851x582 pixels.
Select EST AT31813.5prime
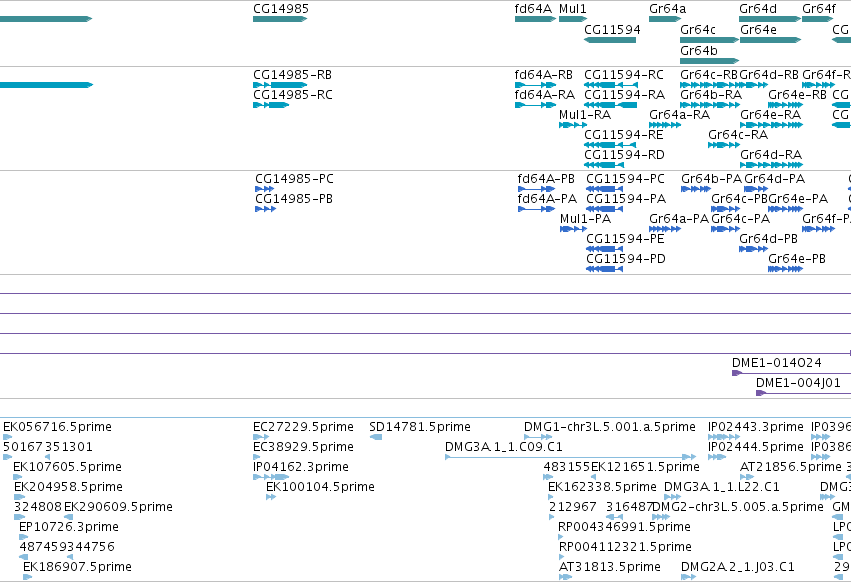point(566,577)
